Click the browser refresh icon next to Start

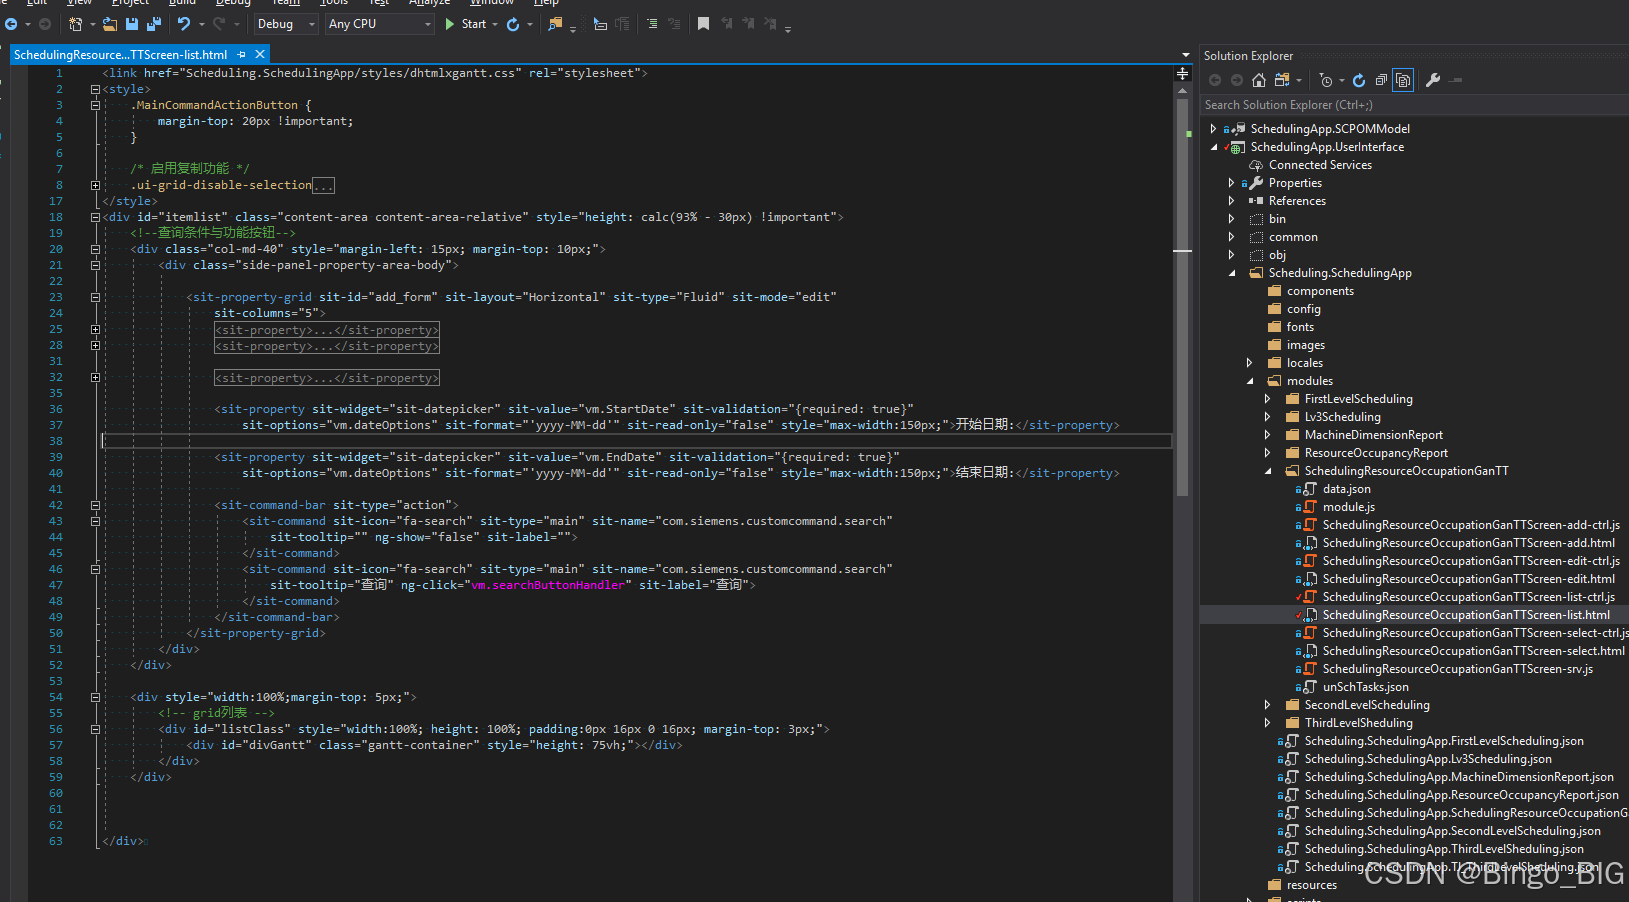(513, 24)
